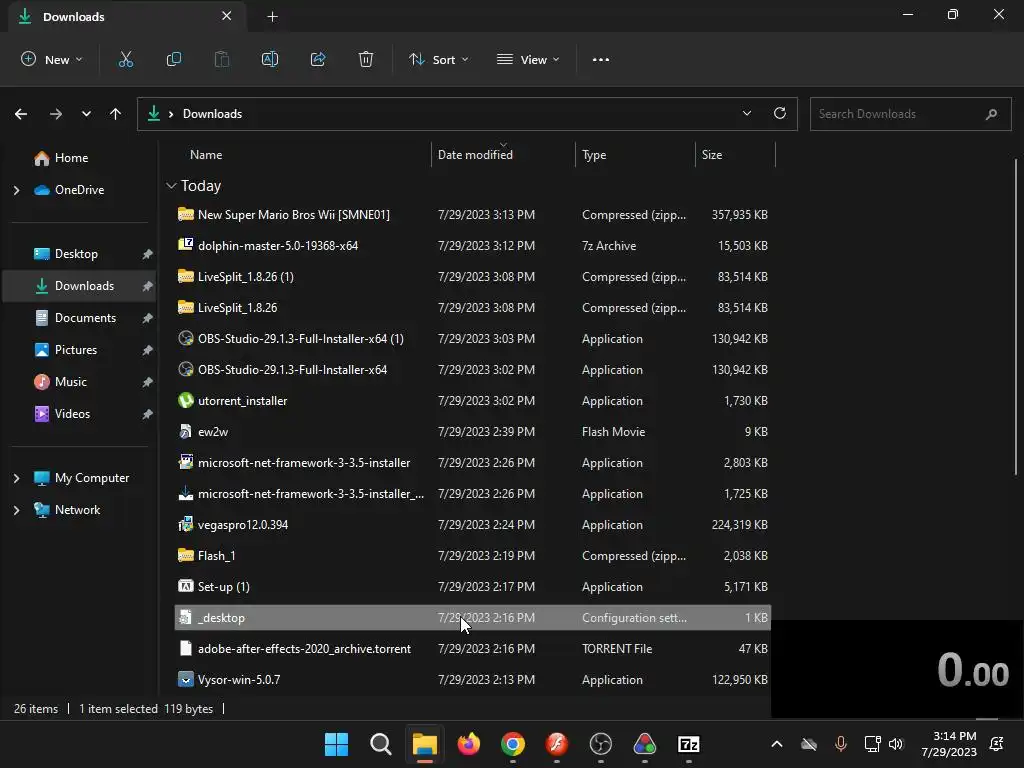Open Pictures in the navigation pane
The width and height of the screenshot is (1024, 768).
pyautogui.click(x=78, y=350)
